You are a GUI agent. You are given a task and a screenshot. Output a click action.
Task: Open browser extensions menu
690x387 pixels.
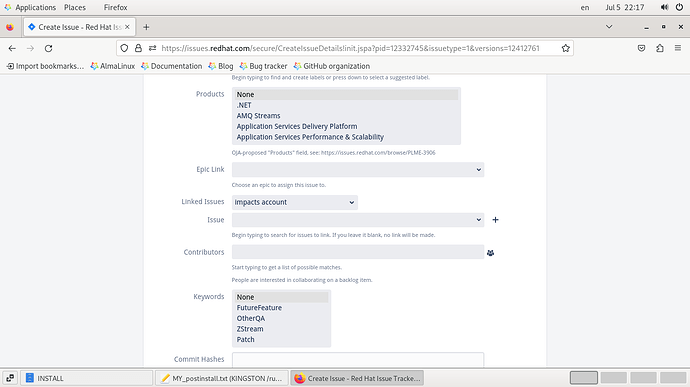click(x=660, y=48)
